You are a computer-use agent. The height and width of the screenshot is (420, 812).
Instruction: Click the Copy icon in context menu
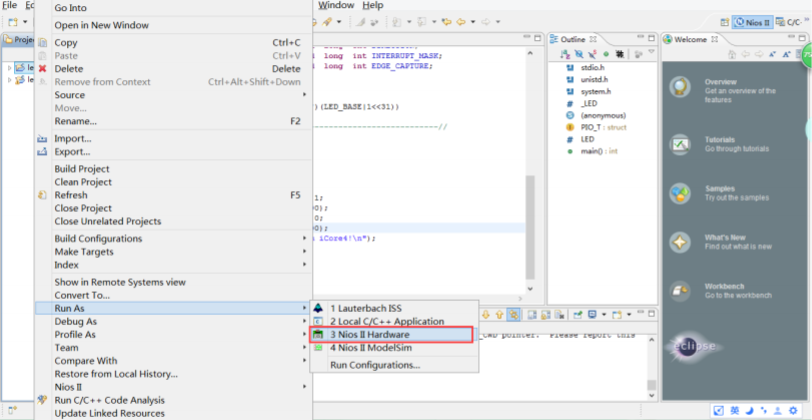click(x=42, y=43)
